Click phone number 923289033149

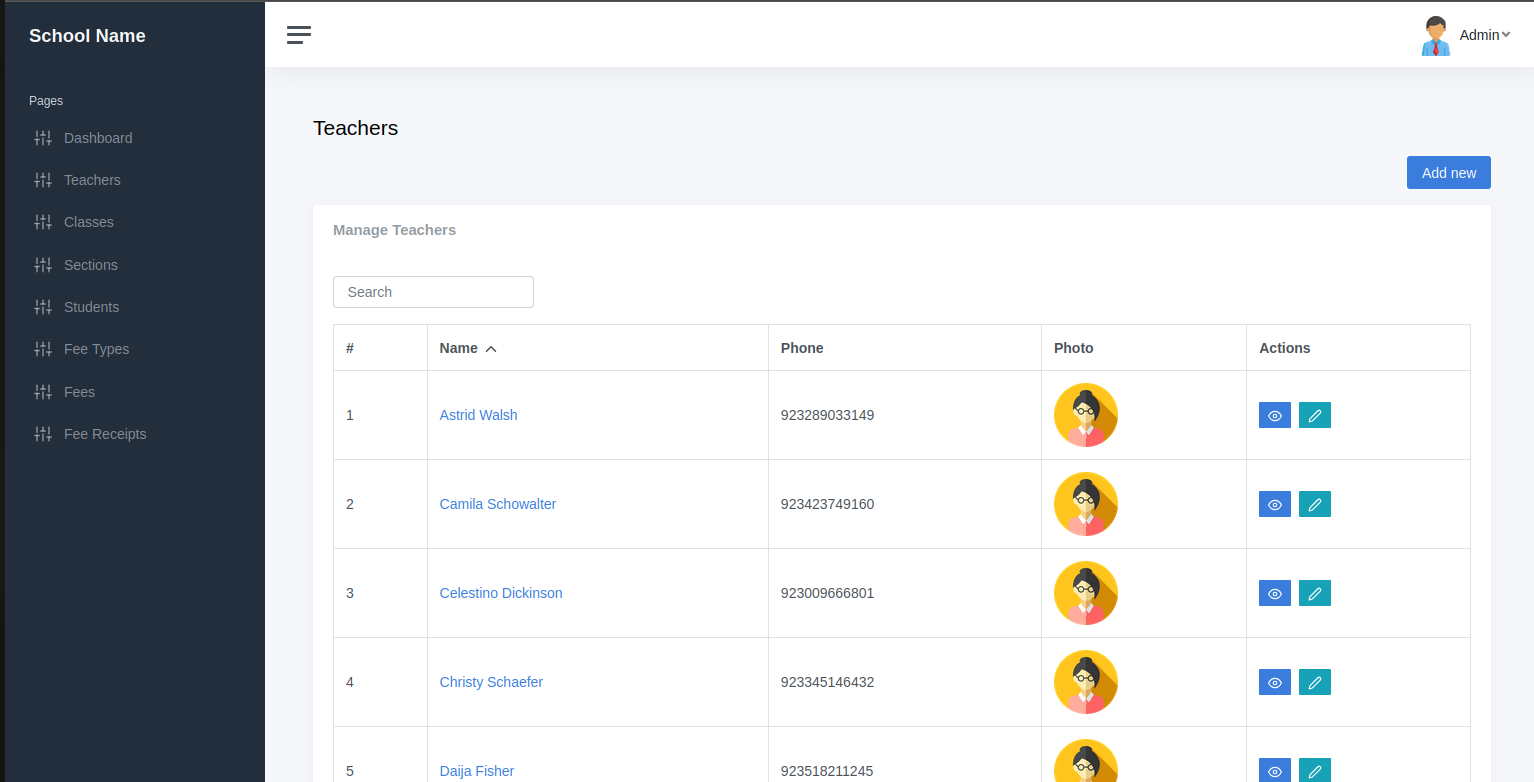point(827,415)
